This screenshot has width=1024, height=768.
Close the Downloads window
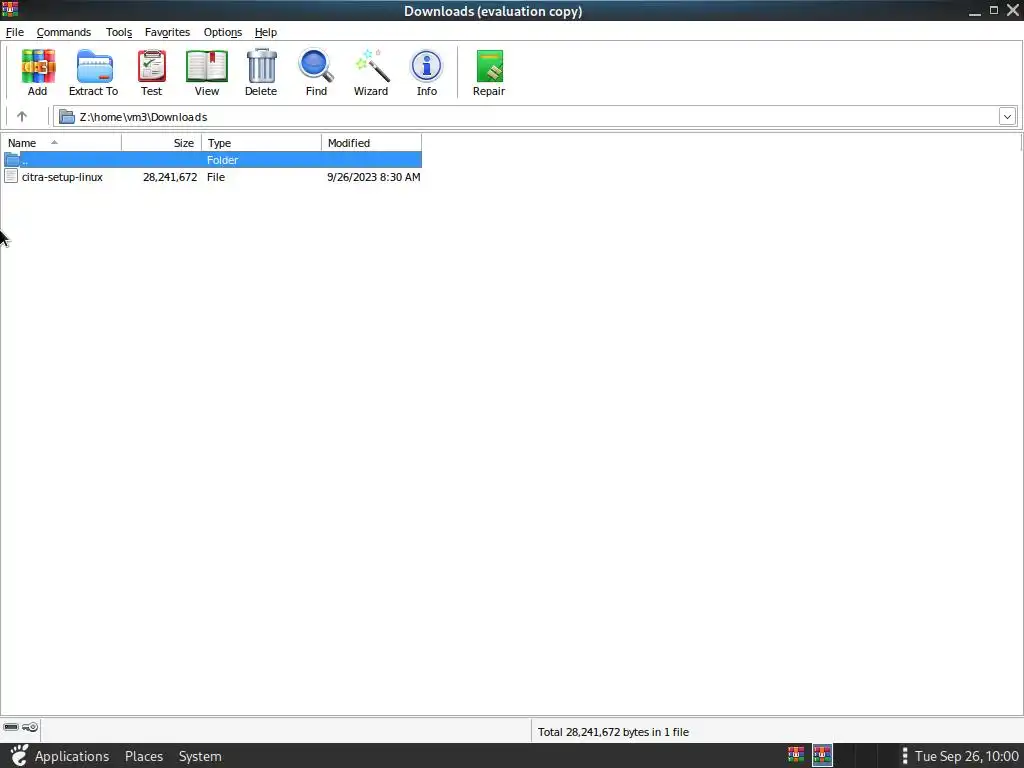click(1013, 10)
